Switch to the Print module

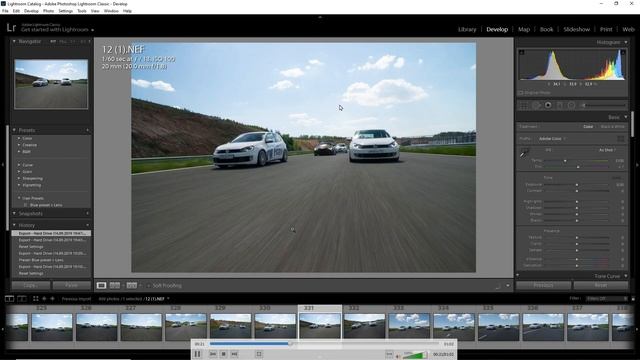(x=606, y=29)
